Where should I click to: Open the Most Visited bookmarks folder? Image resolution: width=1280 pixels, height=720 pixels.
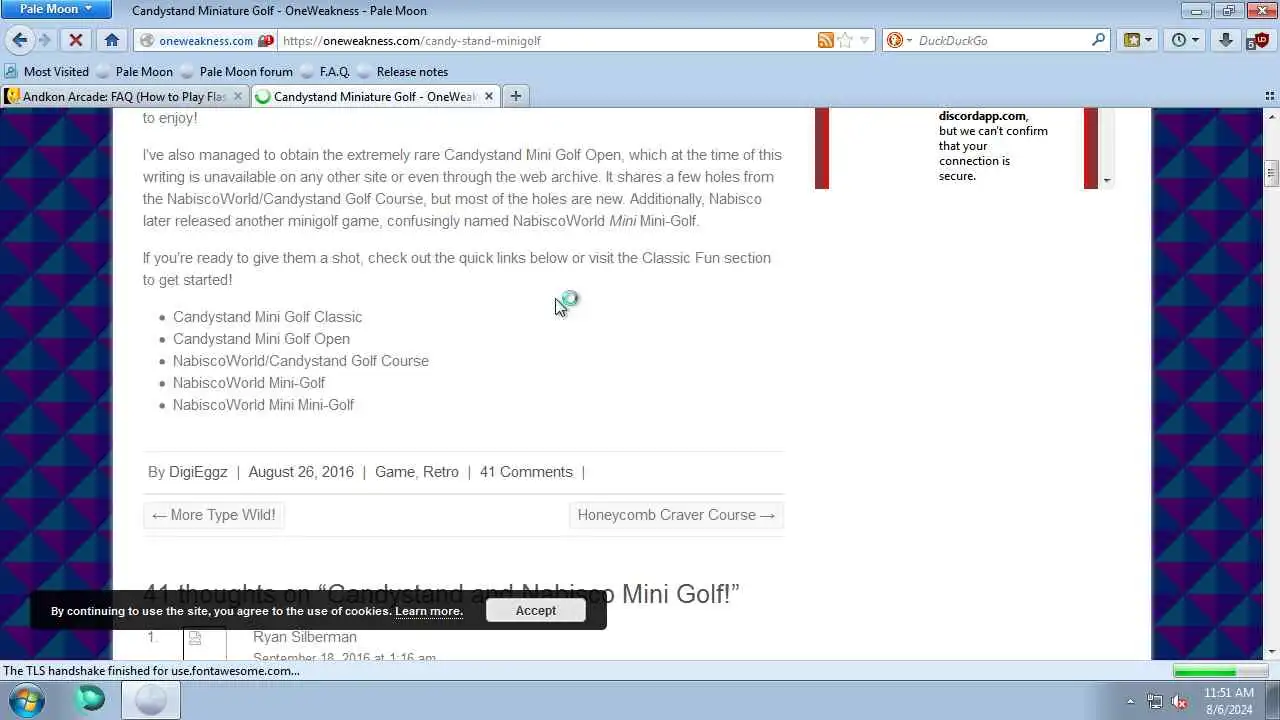pos(47,71)
